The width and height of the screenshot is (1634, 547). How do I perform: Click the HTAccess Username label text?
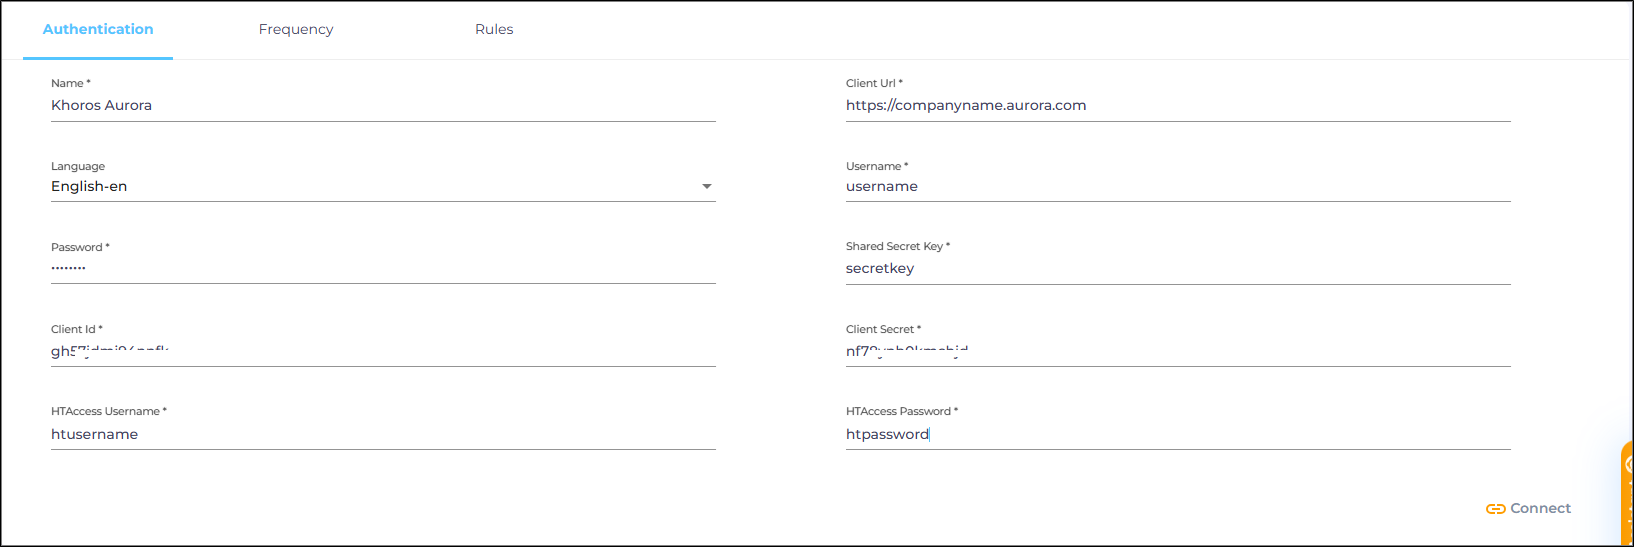point(105,411)
